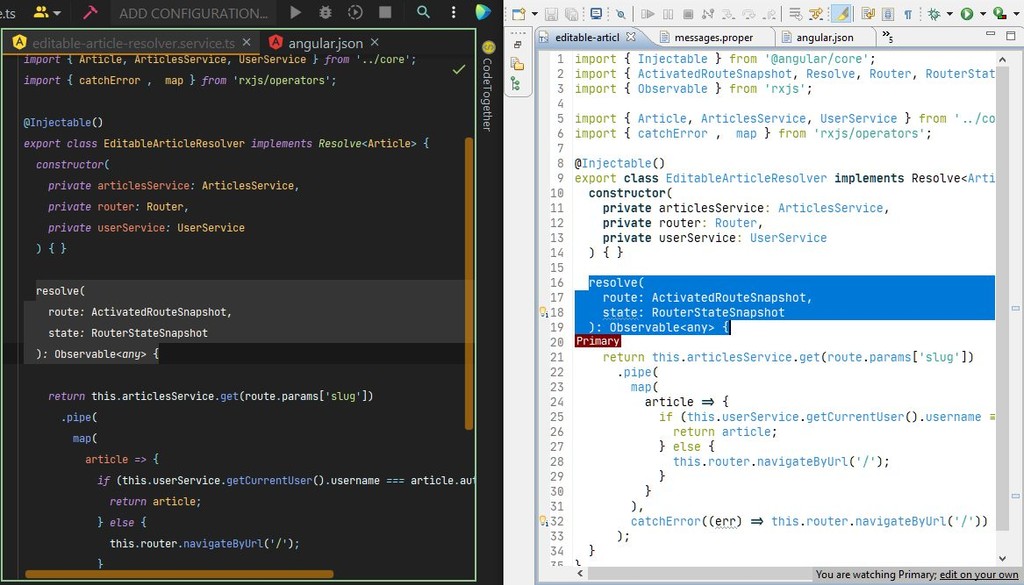Expand the Eclipse Run button dropdown arrow
The image size is (1024, 585).
click(x=983, y=14)
